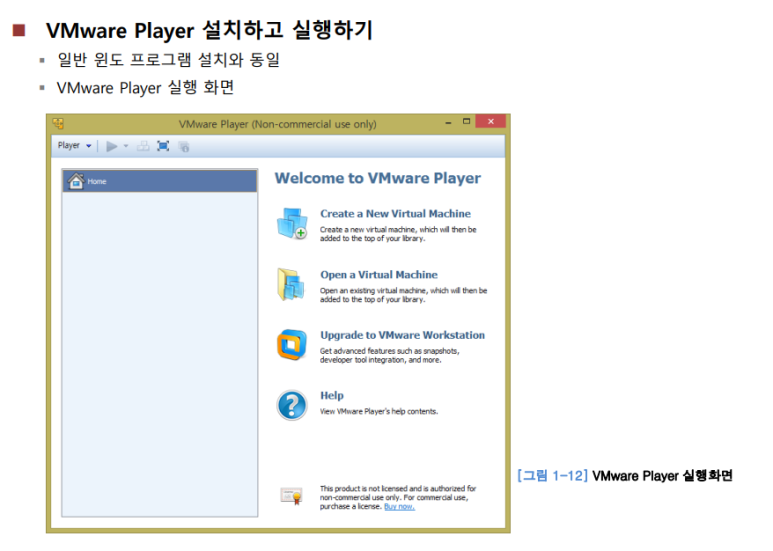This screenshot has width=773, height=551.
Task: Click the Buy now link
Action: [x=399, y=507]
